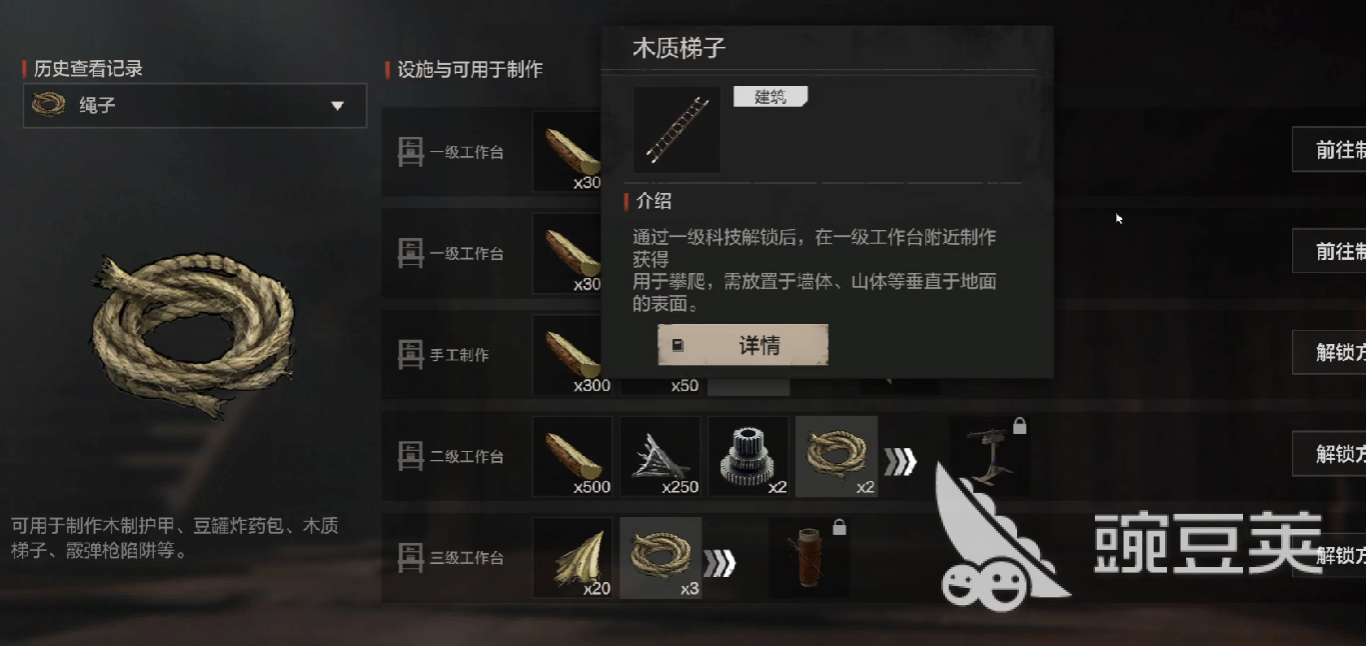This screenshot has width=1366, height=646.
Task: Select the fiber x250 material icon
Action: tap(660, 456)
